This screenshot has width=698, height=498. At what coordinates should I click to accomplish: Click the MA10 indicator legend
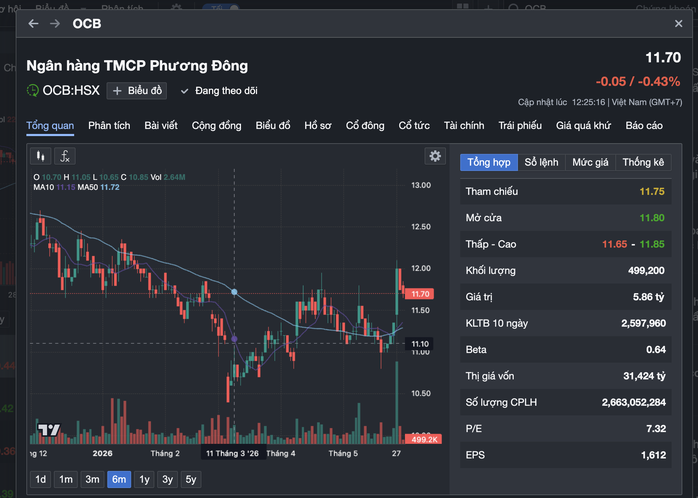(x=54, y=187)
